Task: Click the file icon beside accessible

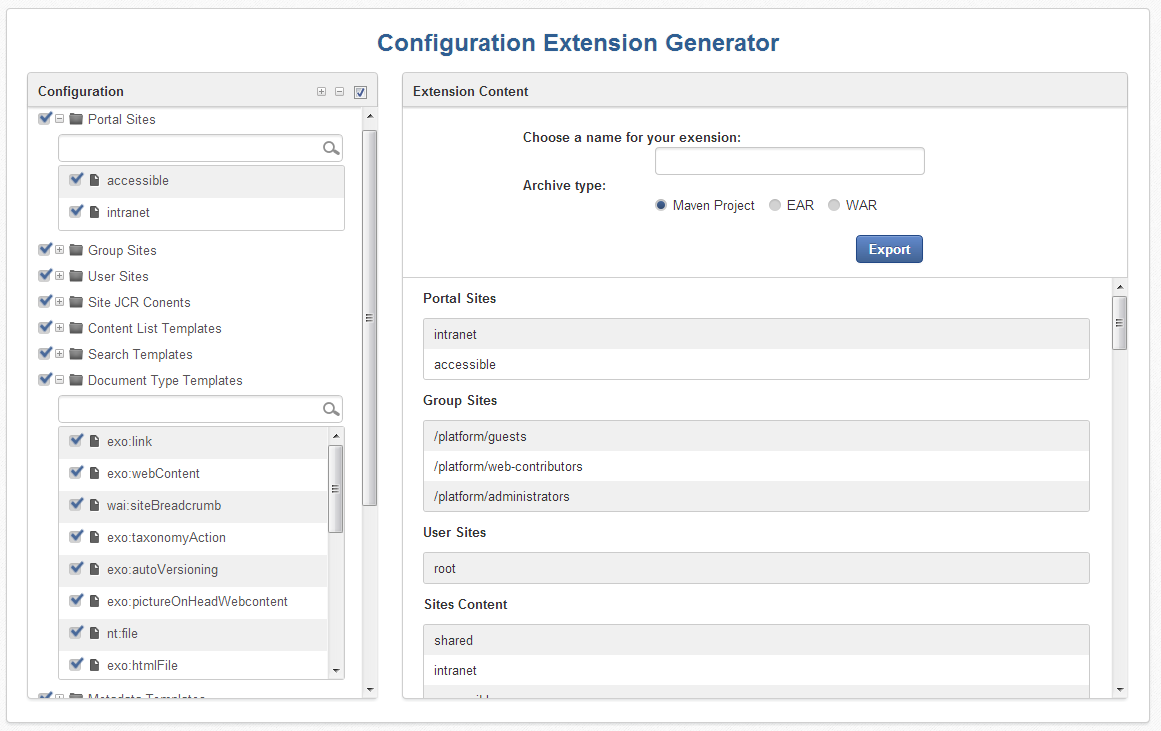Action: point(94,181)
